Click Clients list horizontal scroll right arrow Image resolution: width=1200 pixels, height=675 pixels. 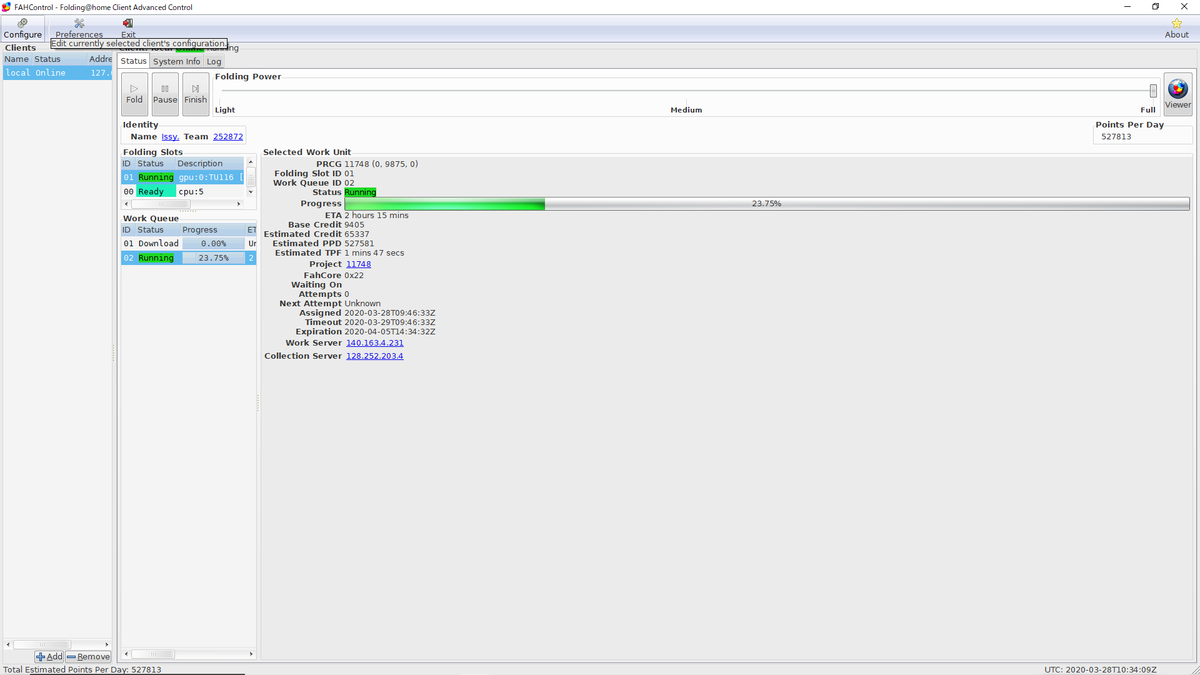point(107,644)
